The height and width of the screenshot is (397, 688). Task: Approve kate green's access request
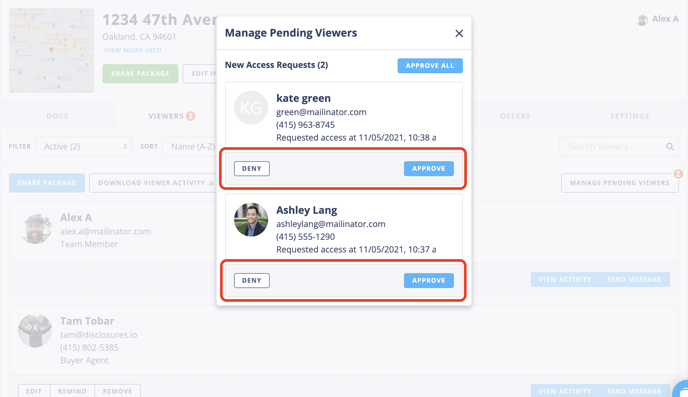click(429, 168)
